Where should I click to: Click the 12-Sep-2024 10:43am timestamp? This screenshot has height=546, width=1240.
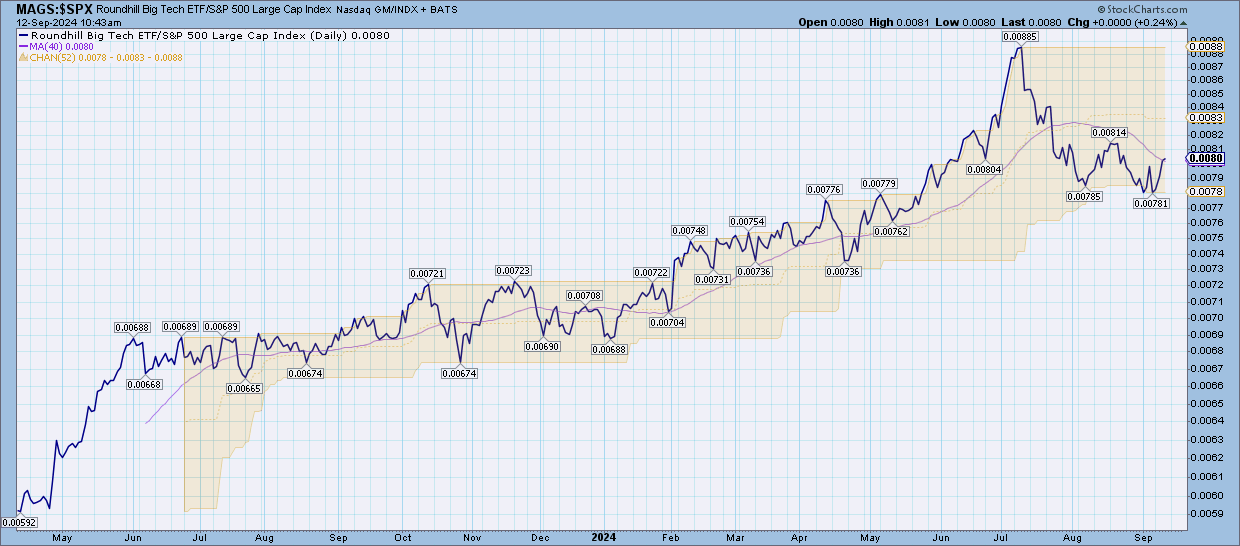pyautogui.click(x=69, y=22)
